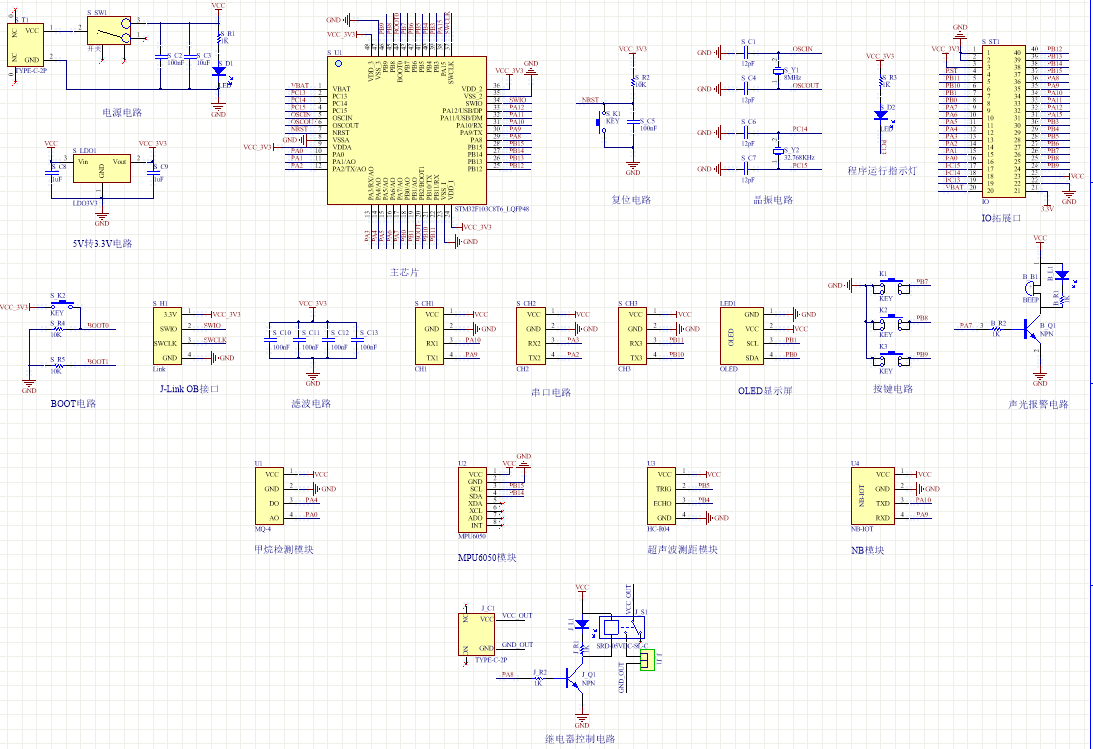1093x749 pixels.
Task: Select the J_C1 TYPE-C-2P output connector
Action: [x=477, y=633]
